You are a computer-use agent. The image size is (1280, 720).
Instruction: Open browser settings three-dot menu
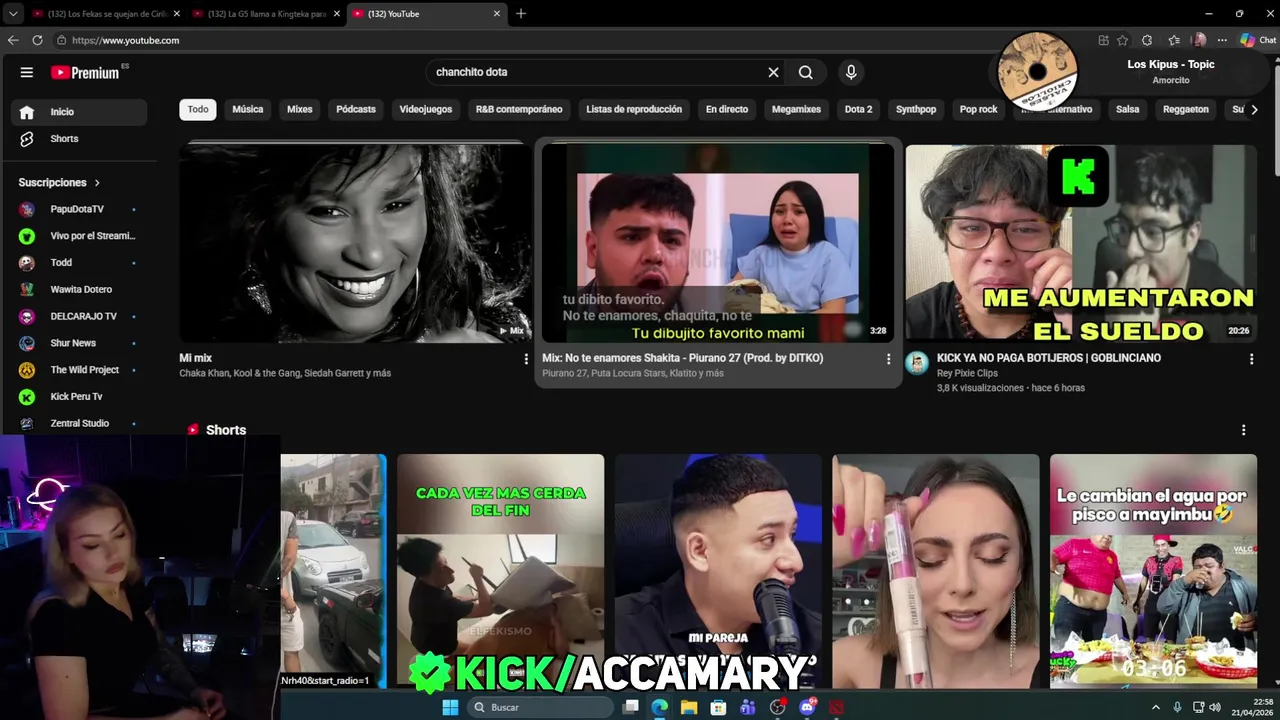pyautogui.click(x=1222, y=40)
